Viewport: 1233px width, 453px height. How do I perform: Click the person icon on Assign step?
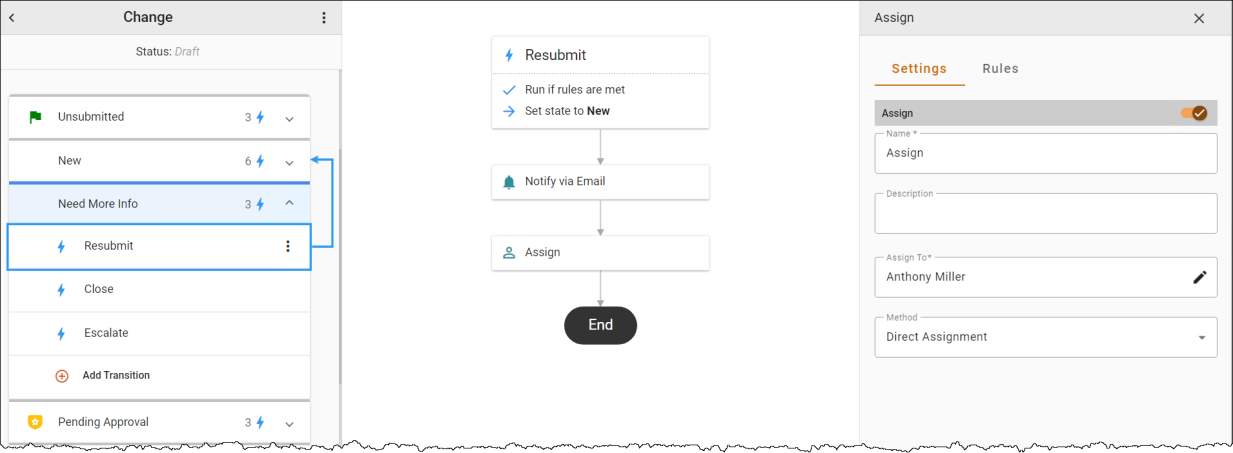[x=509, y=253]
